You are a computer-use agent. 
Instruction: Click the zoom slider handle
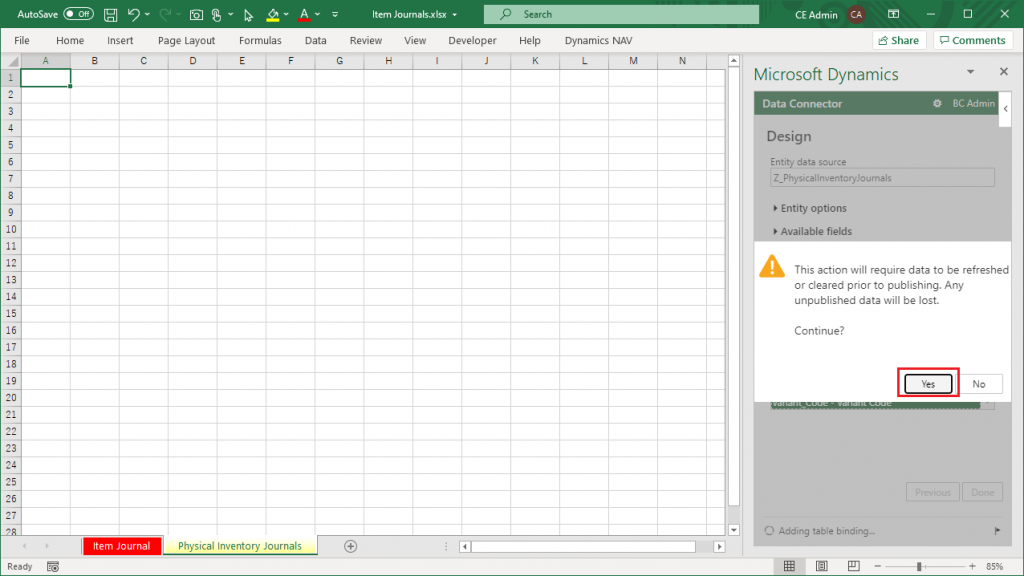(x=919, y=566)
